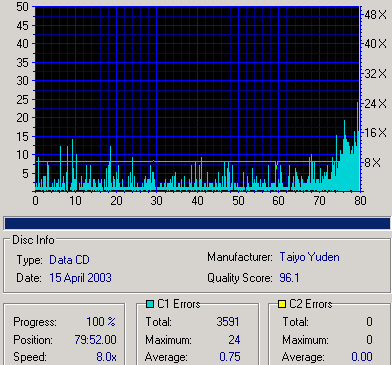Click the green speed line dip at 60

pyautogui.click(x=276, y=165)
